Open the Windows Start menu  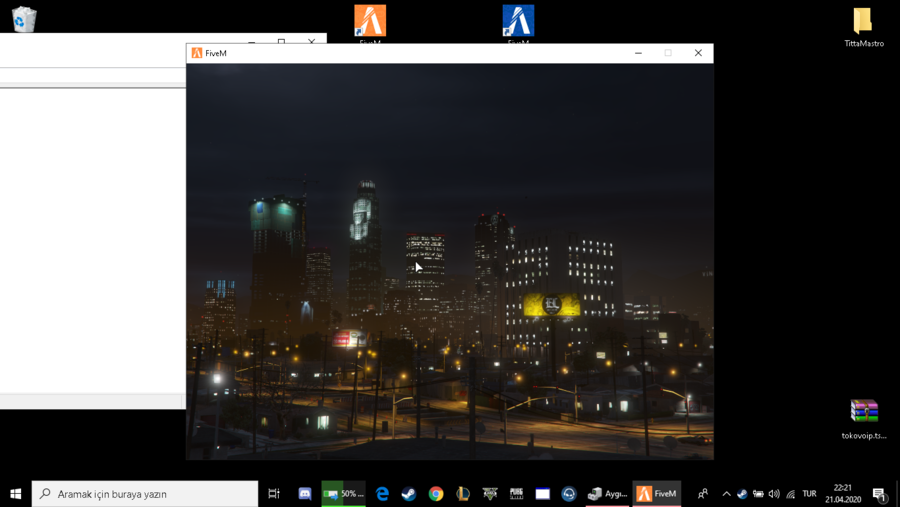click(x=15, y=494)
